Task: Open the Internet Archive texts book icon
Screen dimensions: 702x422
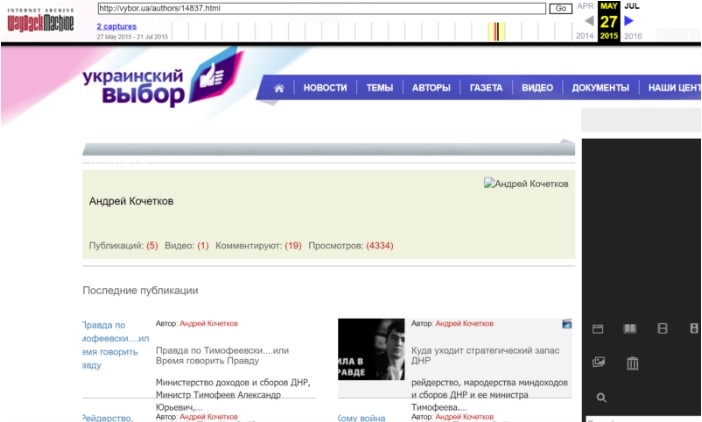Action: pyautogui.click(x=630, y=328)
